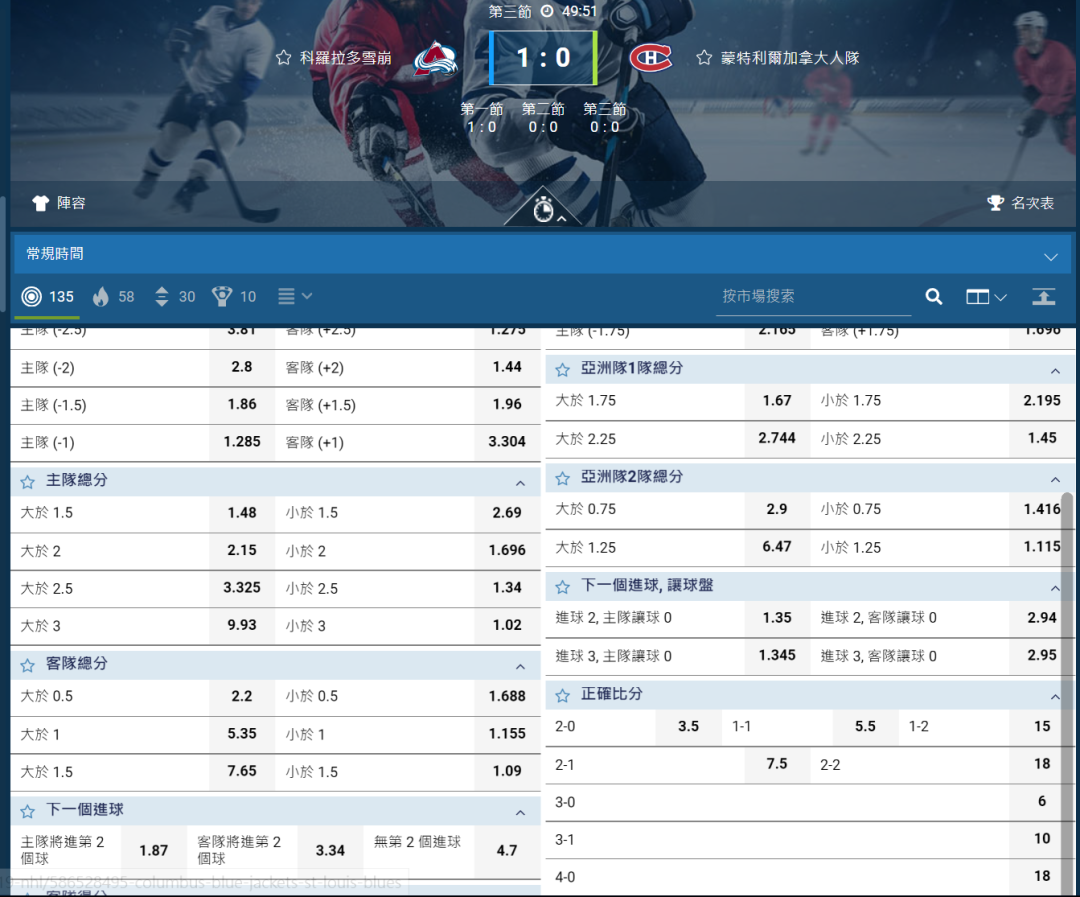Click the Montreal Canadiens team logo
1080x897 pixels.
(x=650, y=59)
